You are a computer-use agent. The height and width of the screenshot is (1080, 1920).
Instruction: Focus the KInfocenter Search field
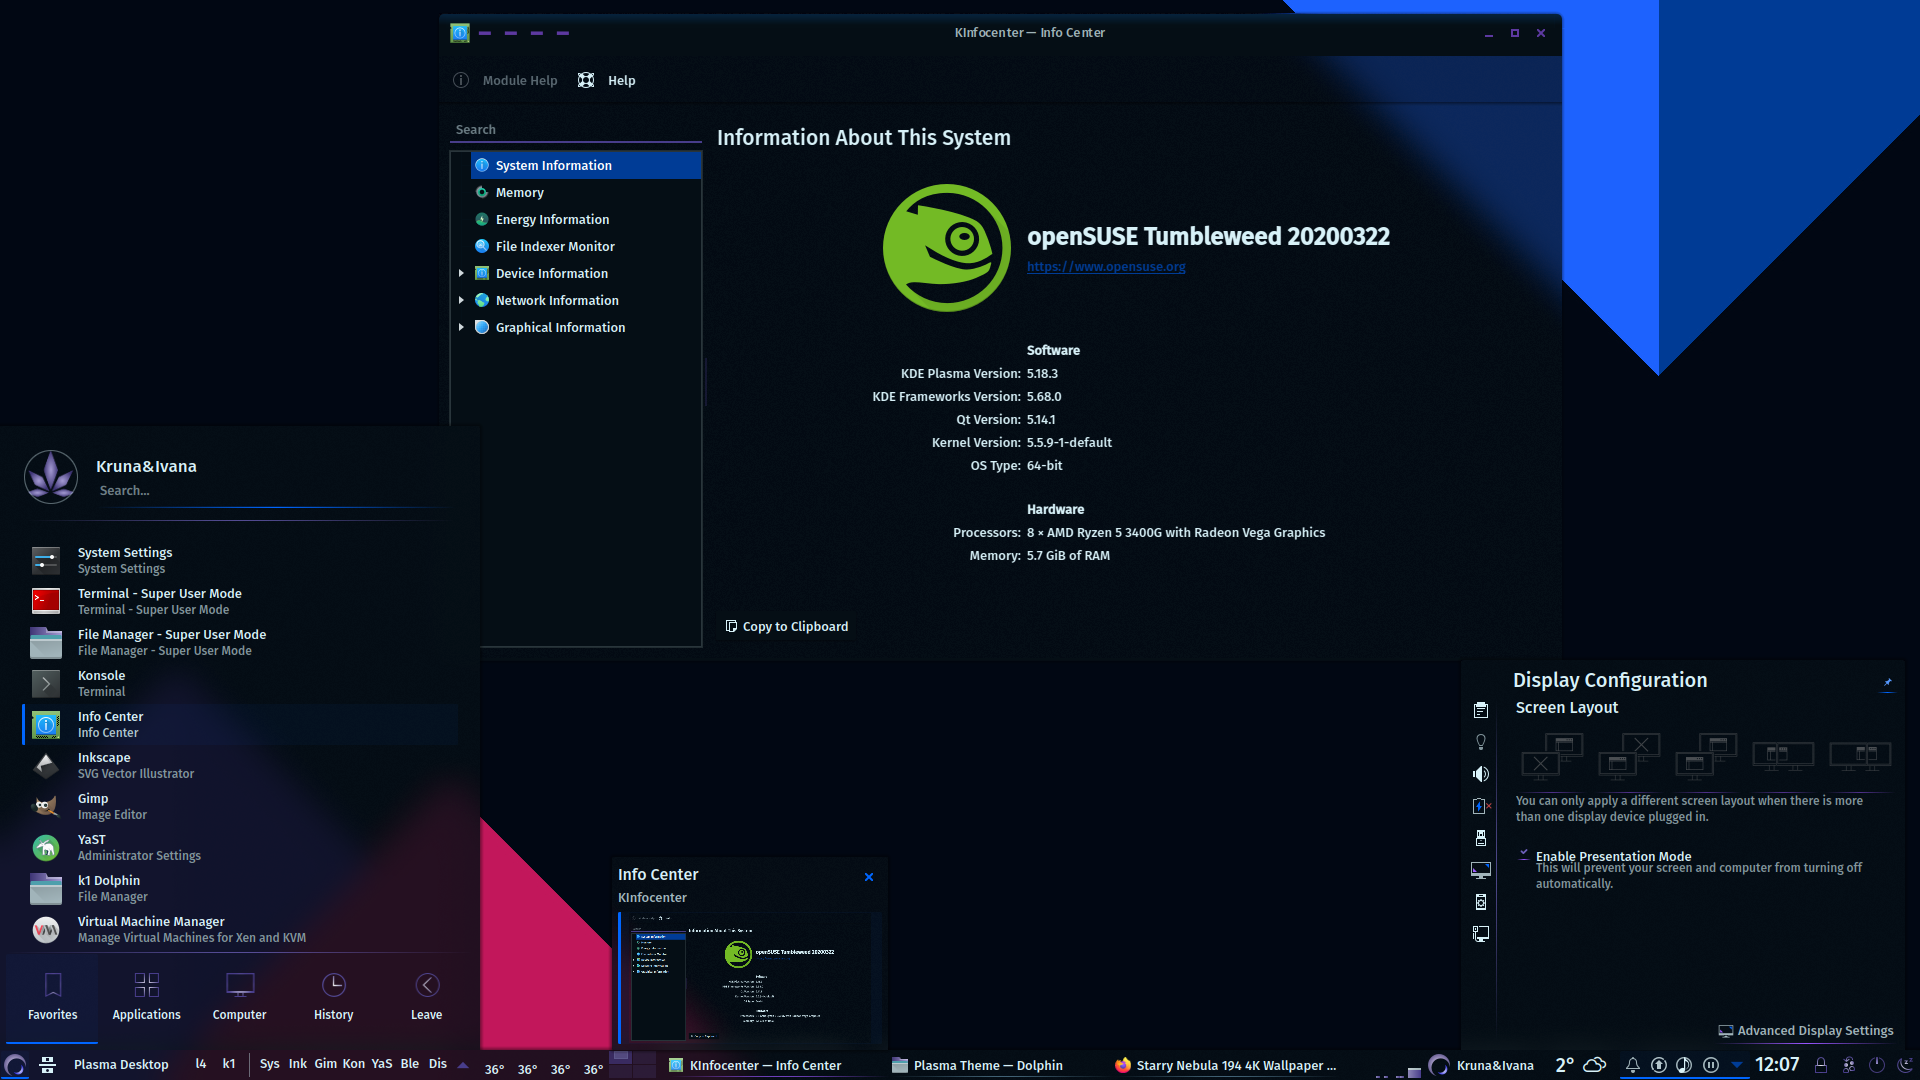click(576, 129)
